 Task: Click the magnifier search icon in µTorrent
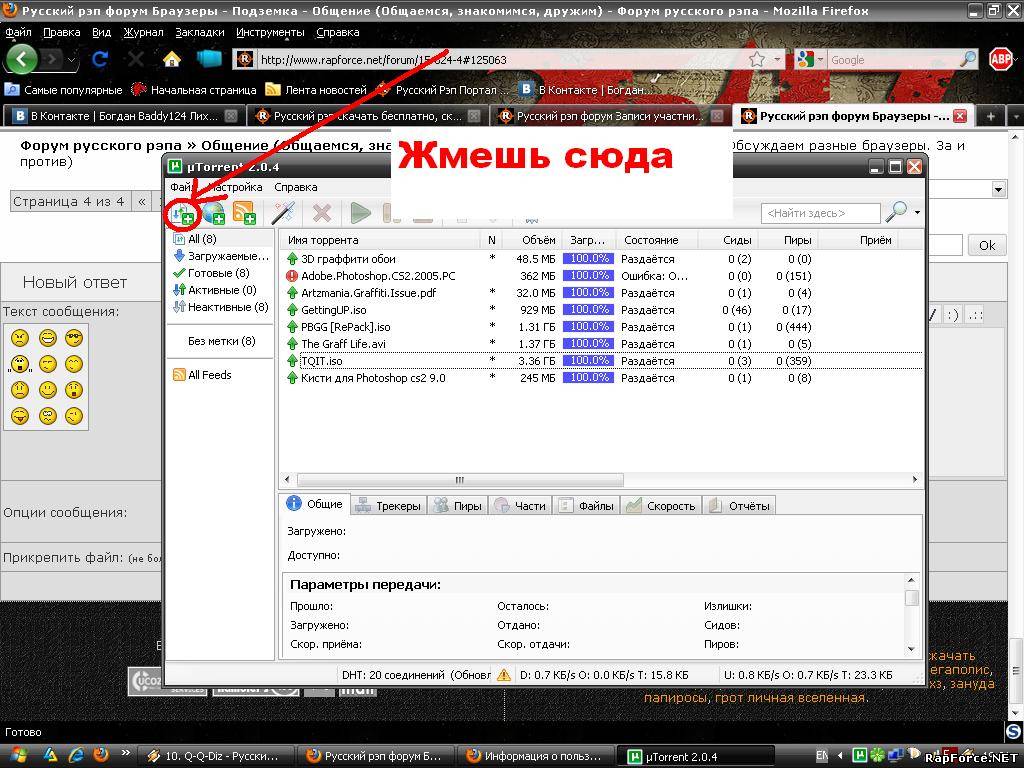(x=895, y=212)
